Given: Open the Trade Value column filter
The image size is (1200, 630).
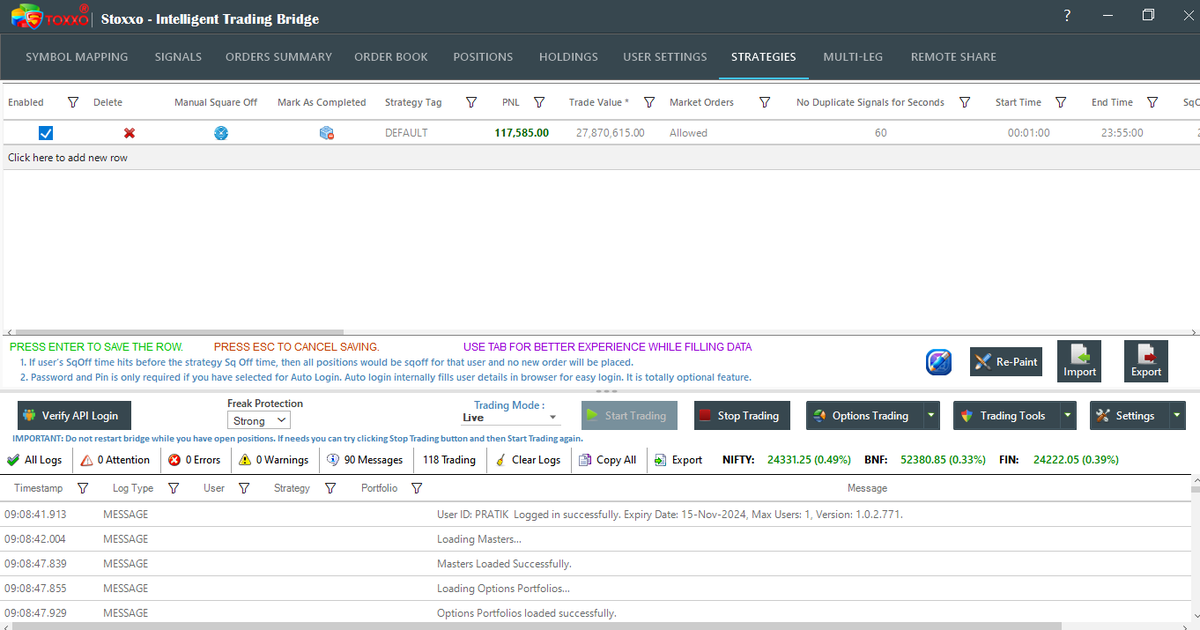Looking at the screenshot, I should point(649,102).
